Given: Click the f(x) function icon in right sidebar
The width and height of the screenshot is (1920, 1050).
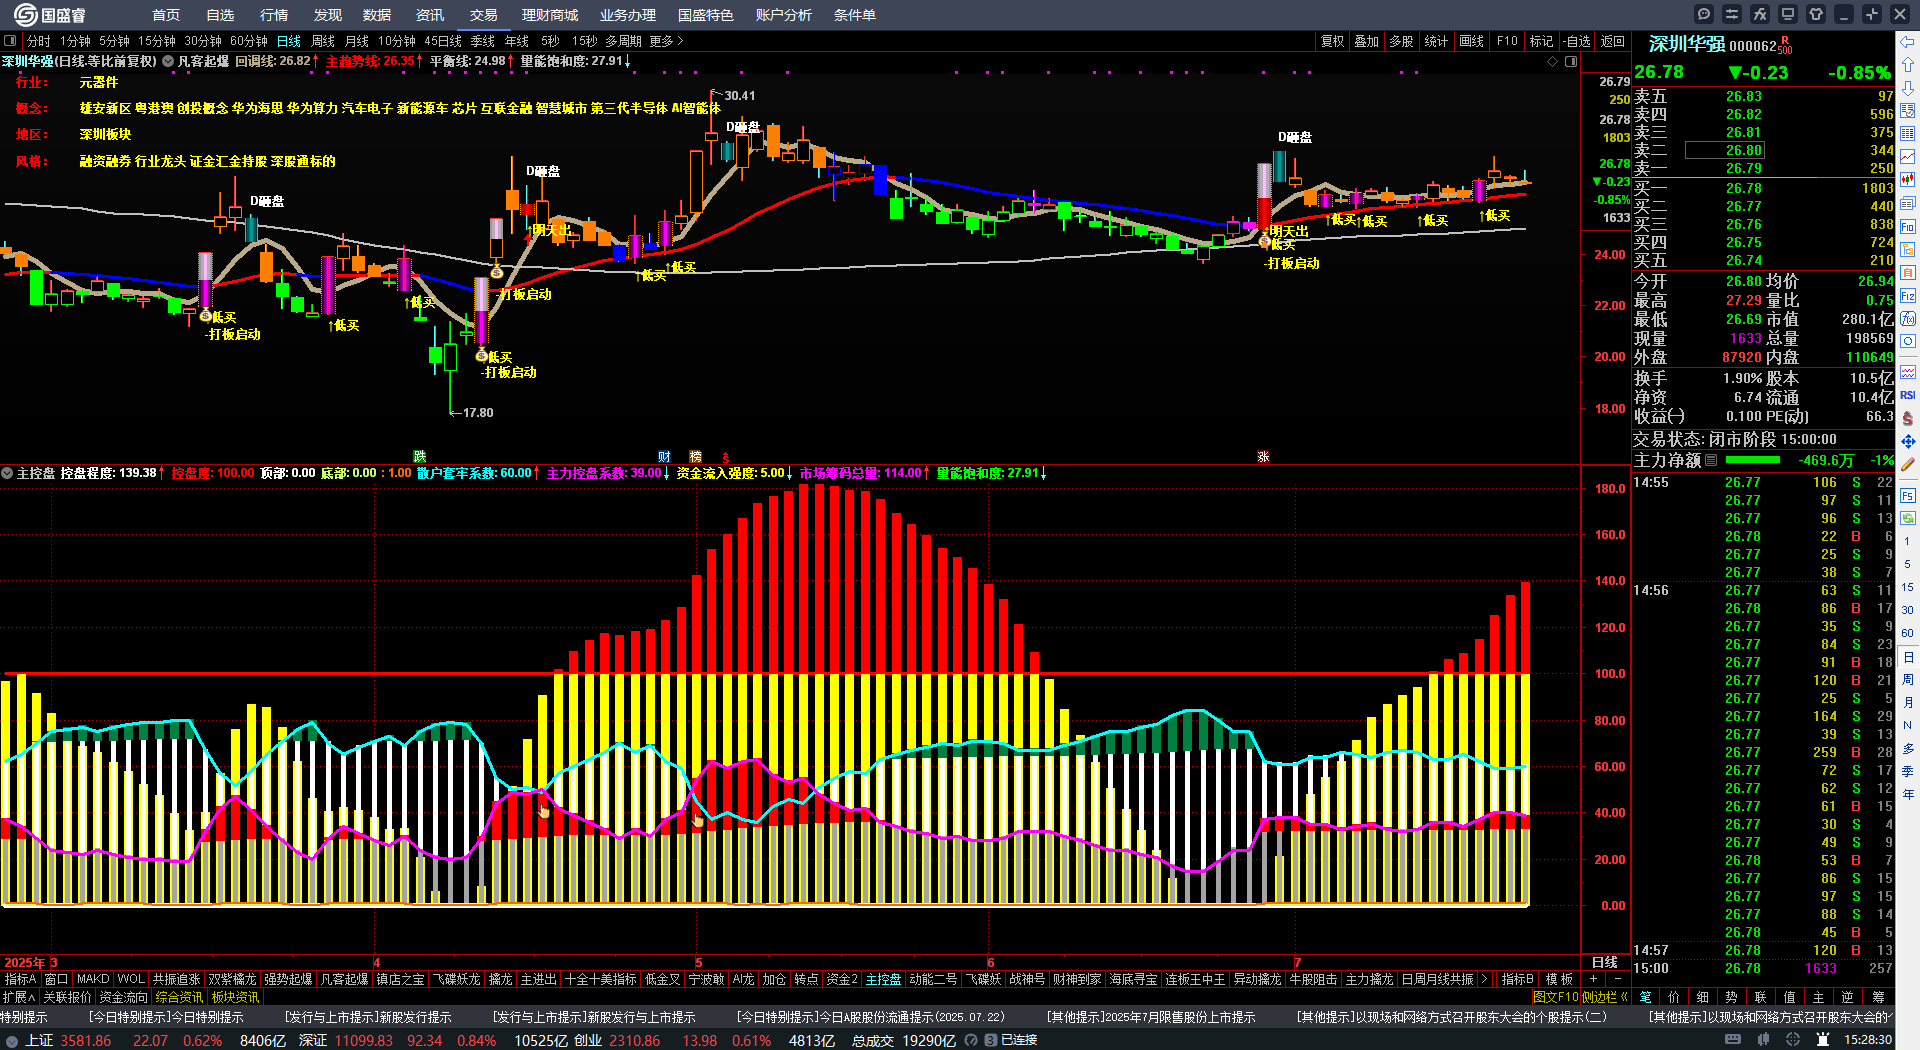Looking at the screenshot, I should [1908, 319].
